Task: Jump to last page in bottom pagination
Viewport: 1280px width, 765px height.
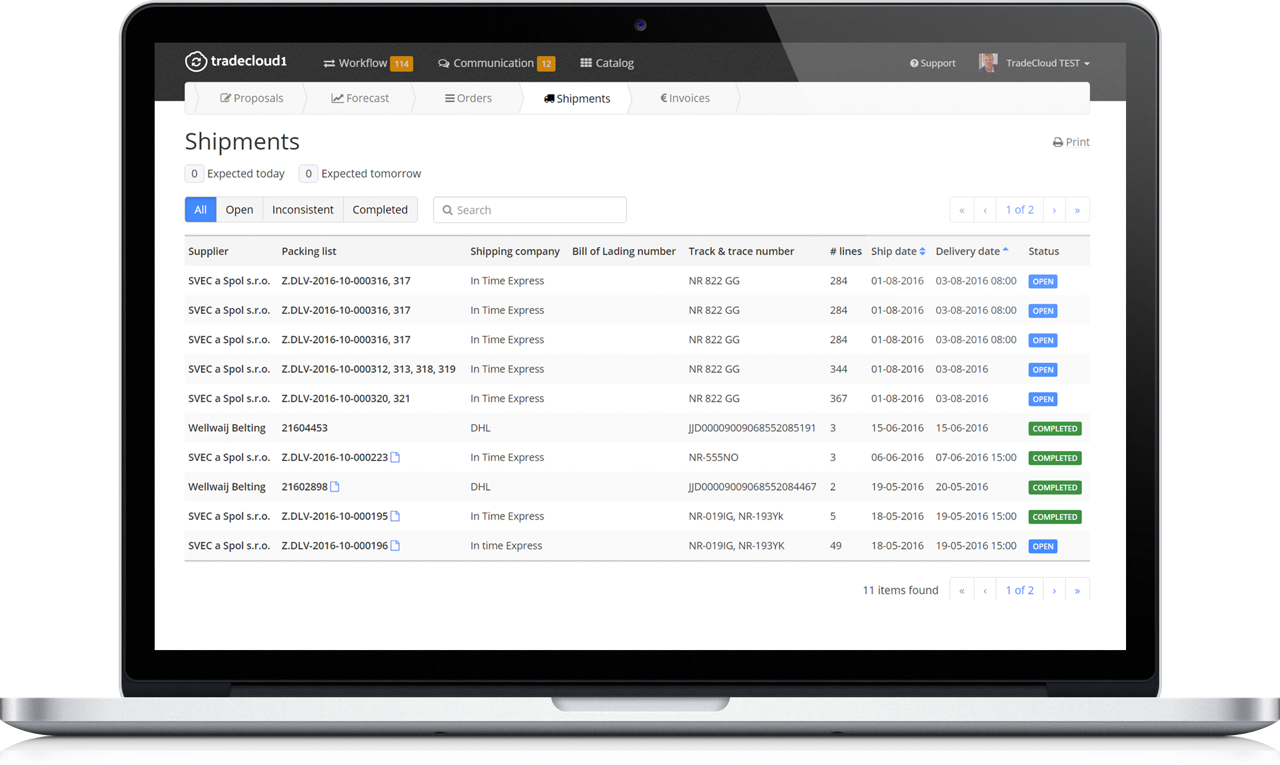Action: 1077,590
